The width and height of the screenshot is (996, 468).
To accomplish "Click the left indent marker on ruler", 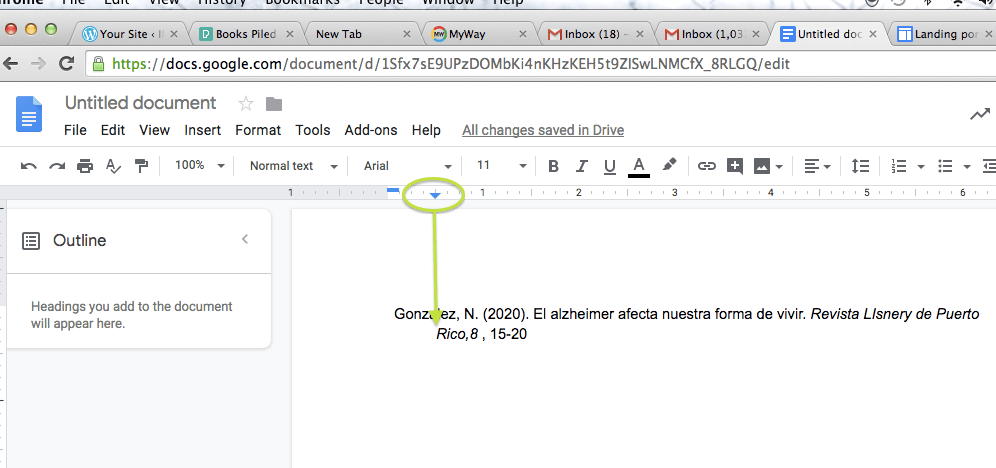I will pyautogui.click(x=435, y=194).
